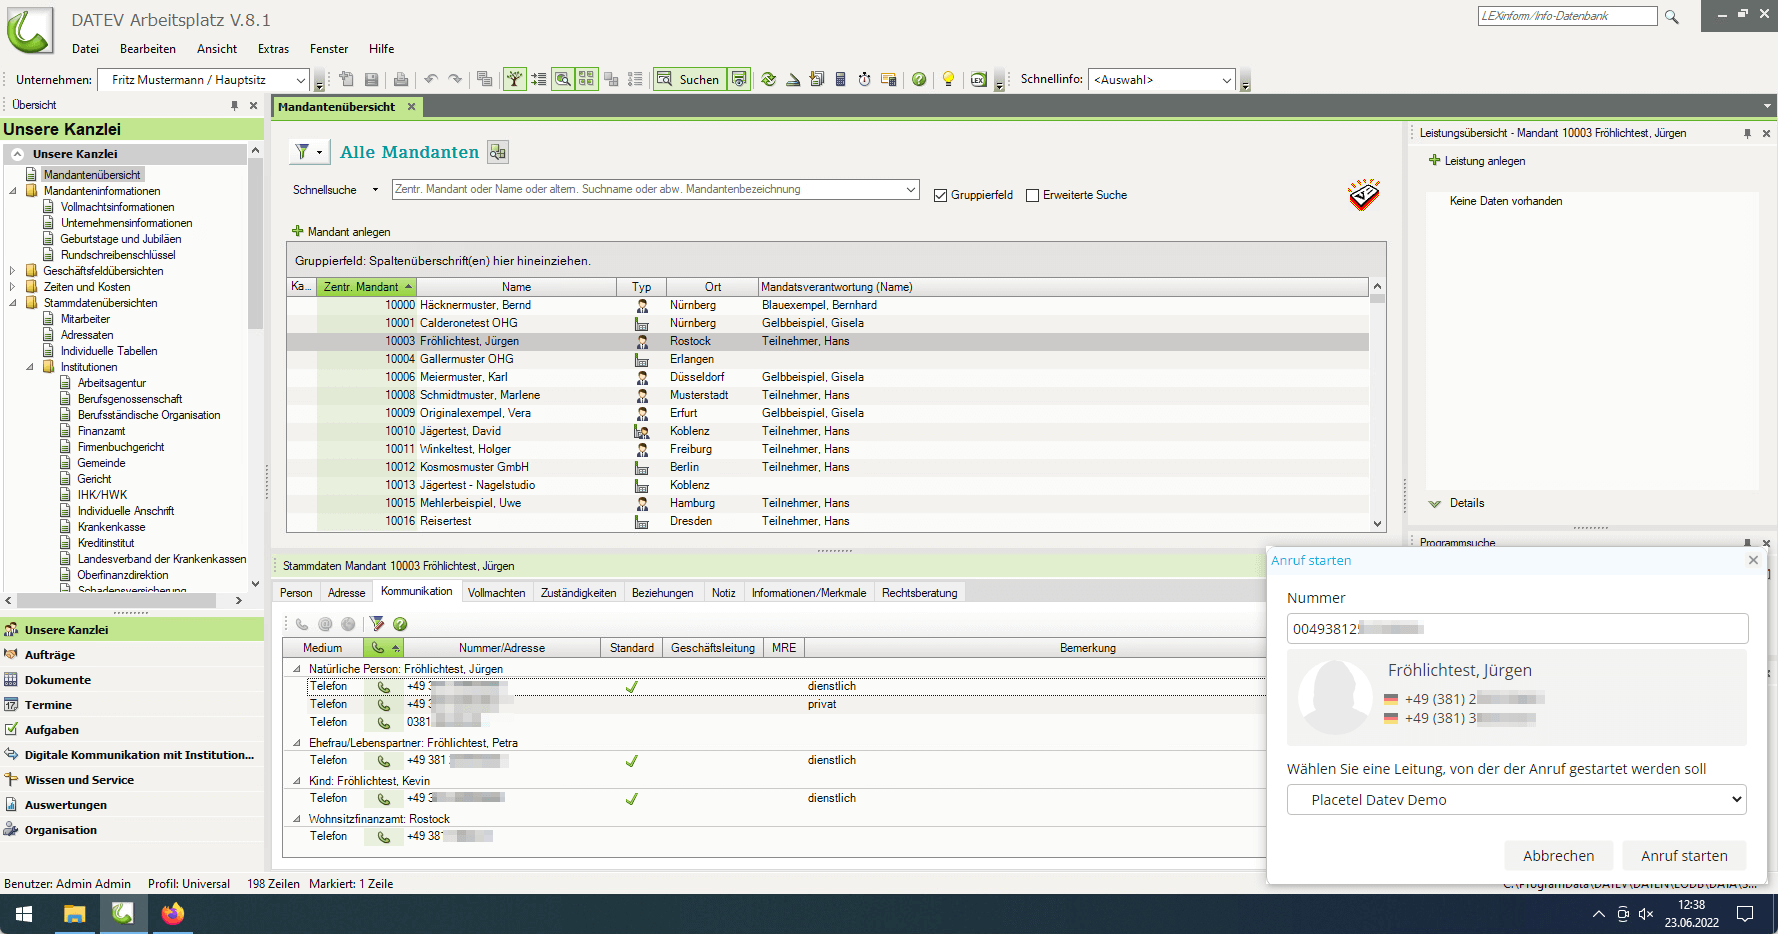Select the Mitarbeiter tree item
This screenshot has height=934, width=1778.
[x=85, y=319]
